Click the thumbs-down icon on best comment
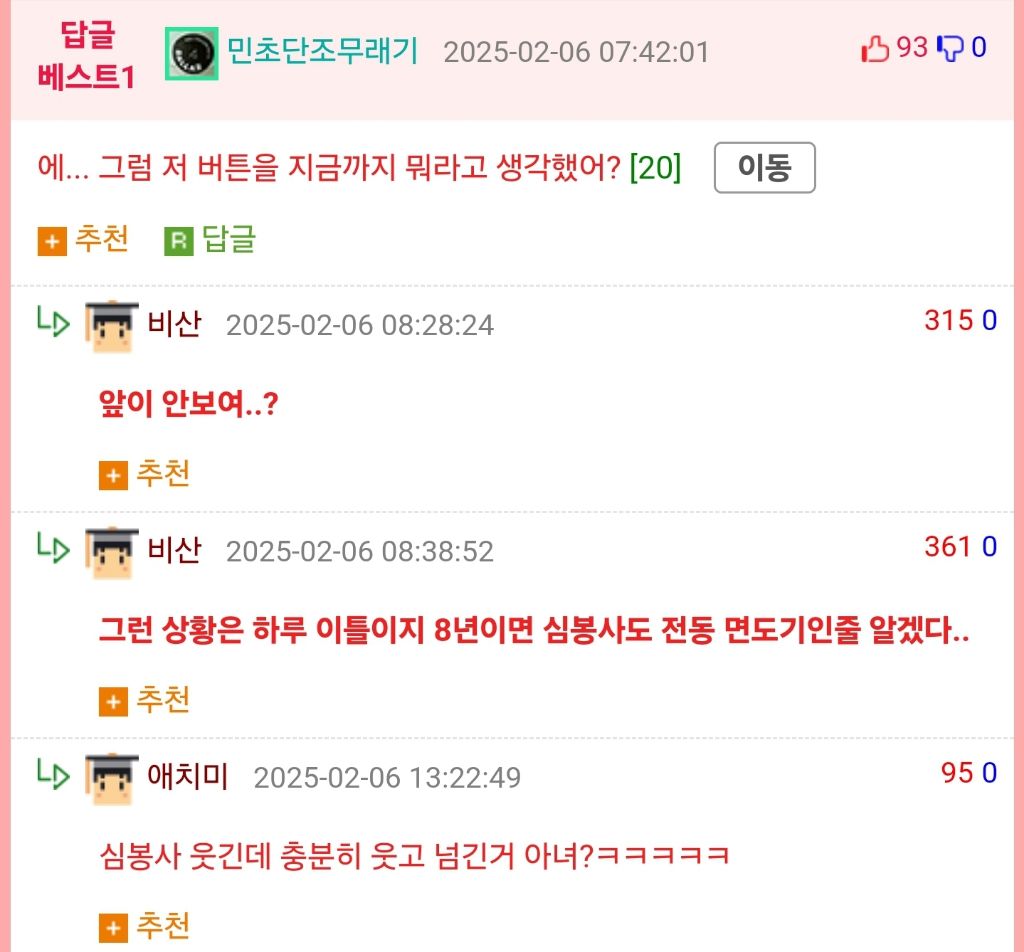Screen dimensions: 1024x952 pyautogui.click(x=950, y=48)
